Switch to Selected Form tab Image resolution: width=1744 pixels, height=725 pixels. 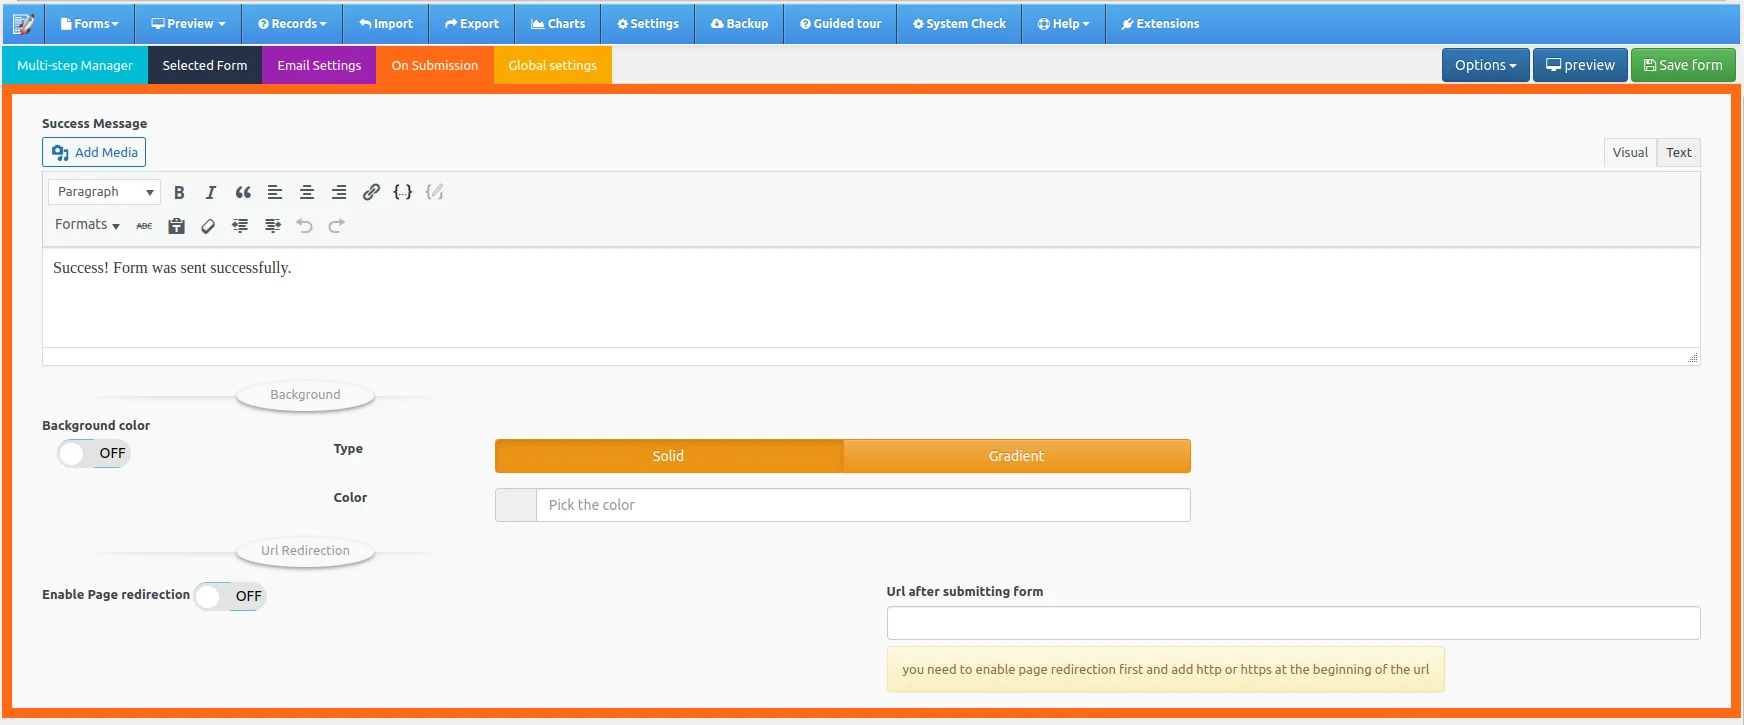[x=205, y=65]
